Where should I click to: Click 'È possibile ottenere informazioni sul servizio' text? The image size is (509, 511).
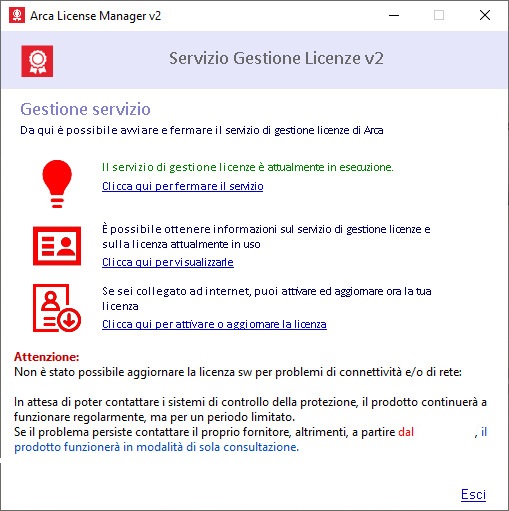point(266,237)
